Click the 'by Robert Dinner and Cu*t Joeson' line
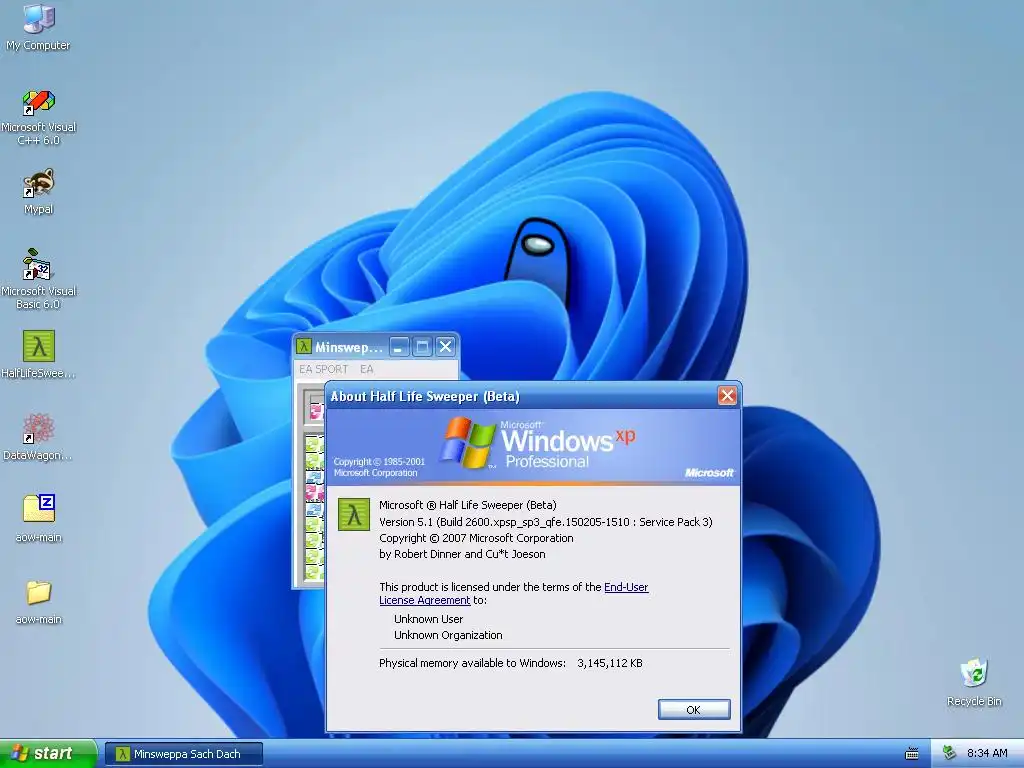The height and width of the screenshot is (768, 1024). click(462, 554)
